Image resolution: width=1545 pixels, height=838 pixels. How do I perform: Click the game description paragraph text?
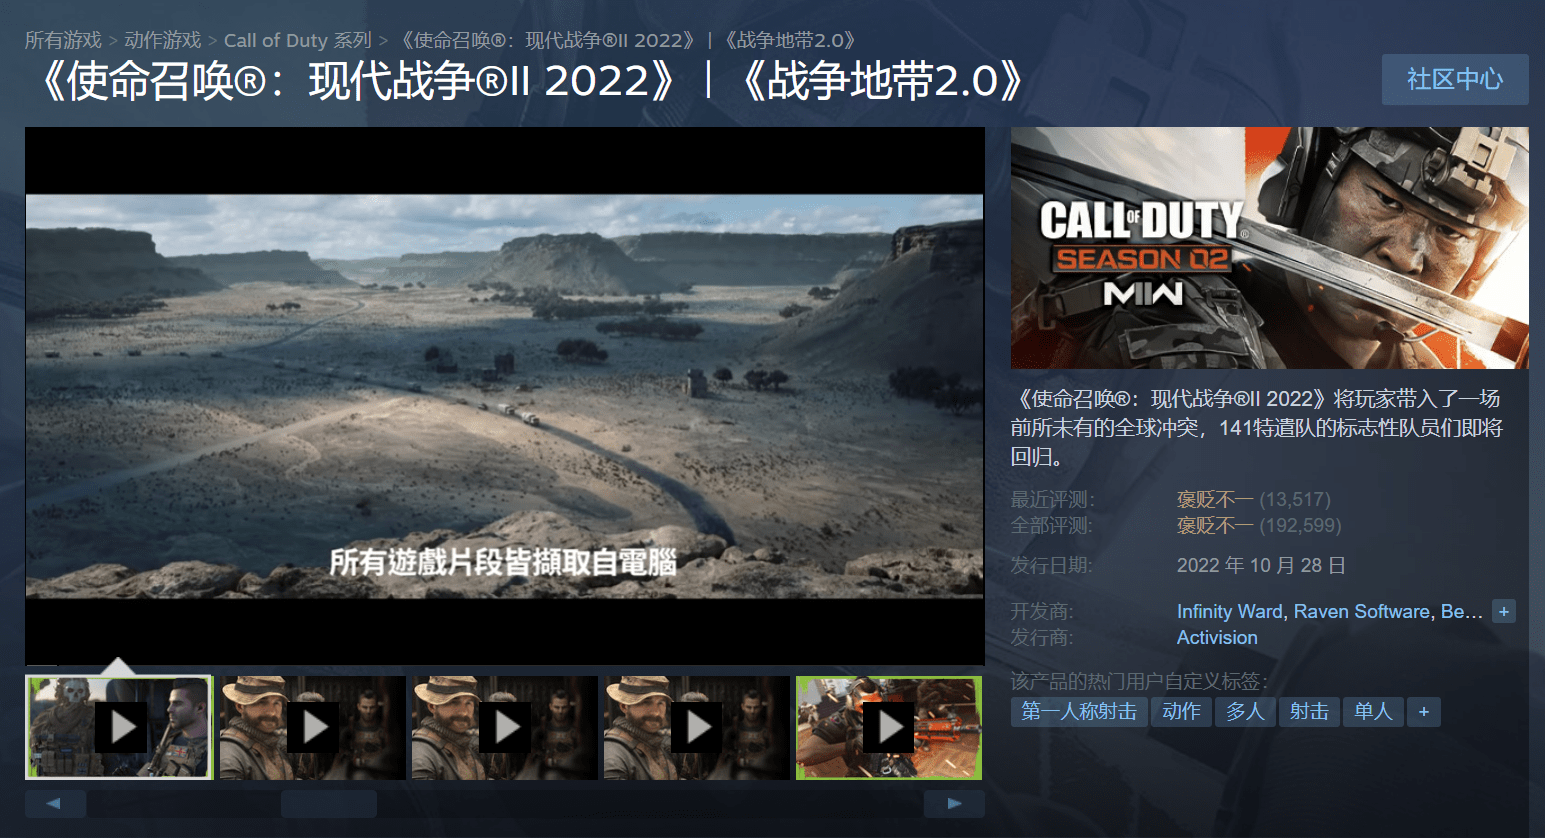pyautogui.click(x=1257, y=428)
